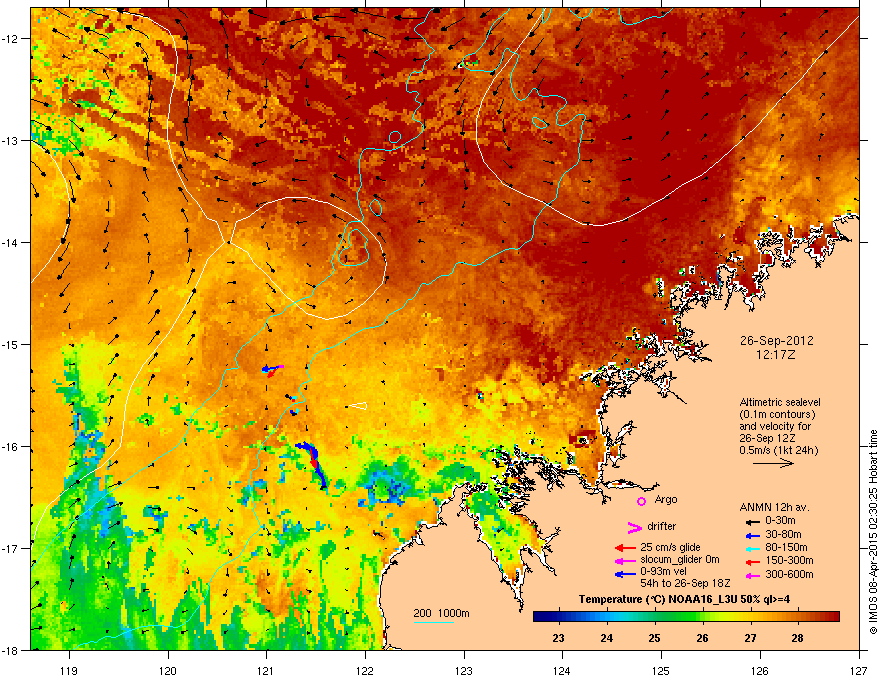The height and width of the screenshot is (680, 880).
Task: Click the vertical IMOS copyright timestamp text
Action: point(873,532)
